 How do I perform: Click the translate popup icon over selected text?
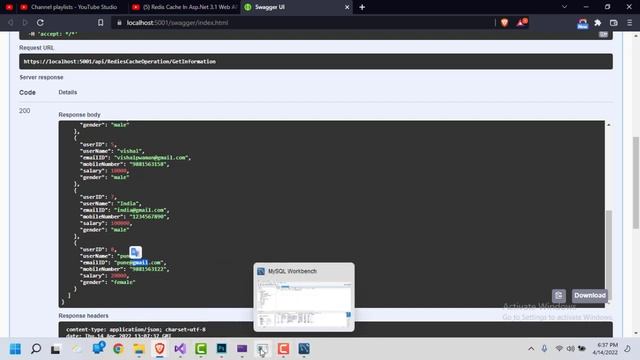coord(135,252)
